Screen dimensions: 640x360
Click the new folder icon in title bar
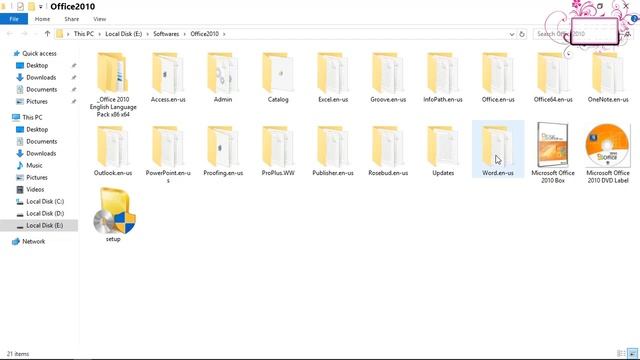(x=31, y=7)
